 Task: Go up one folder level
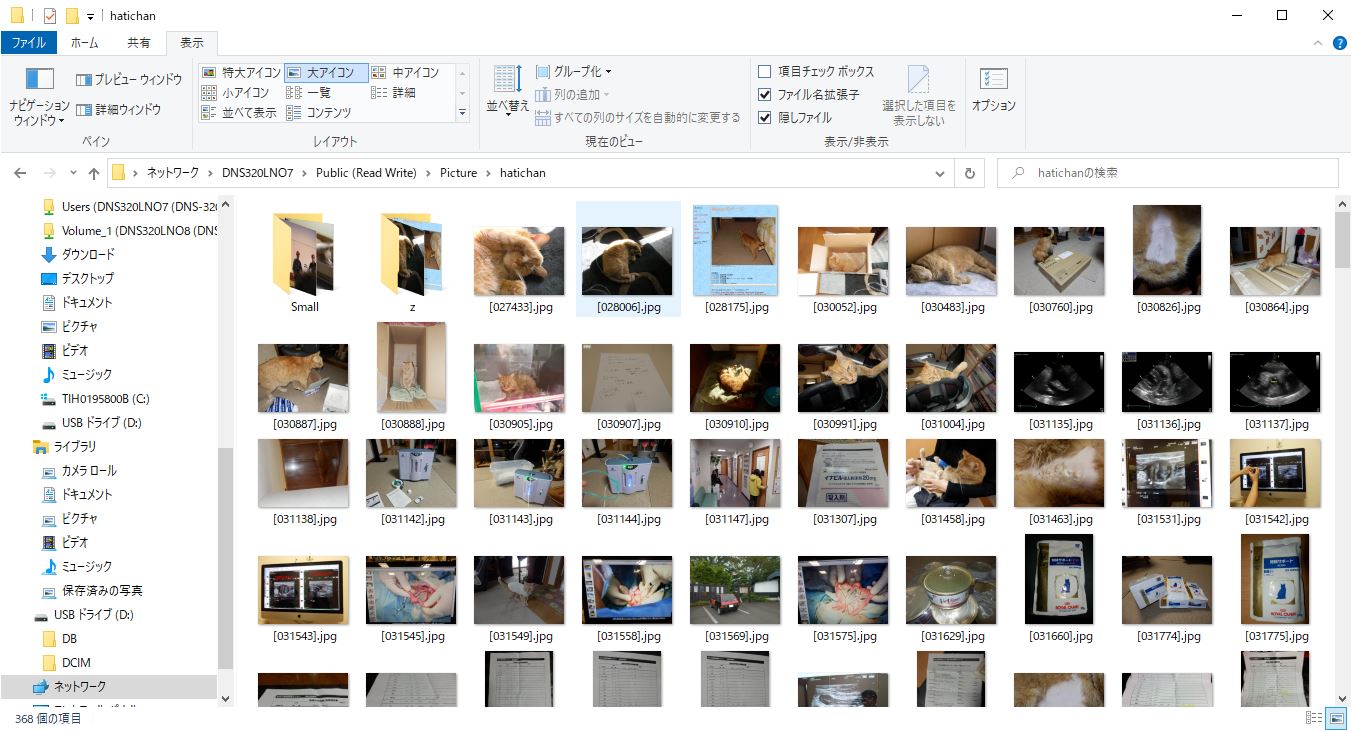pos(94,173)
